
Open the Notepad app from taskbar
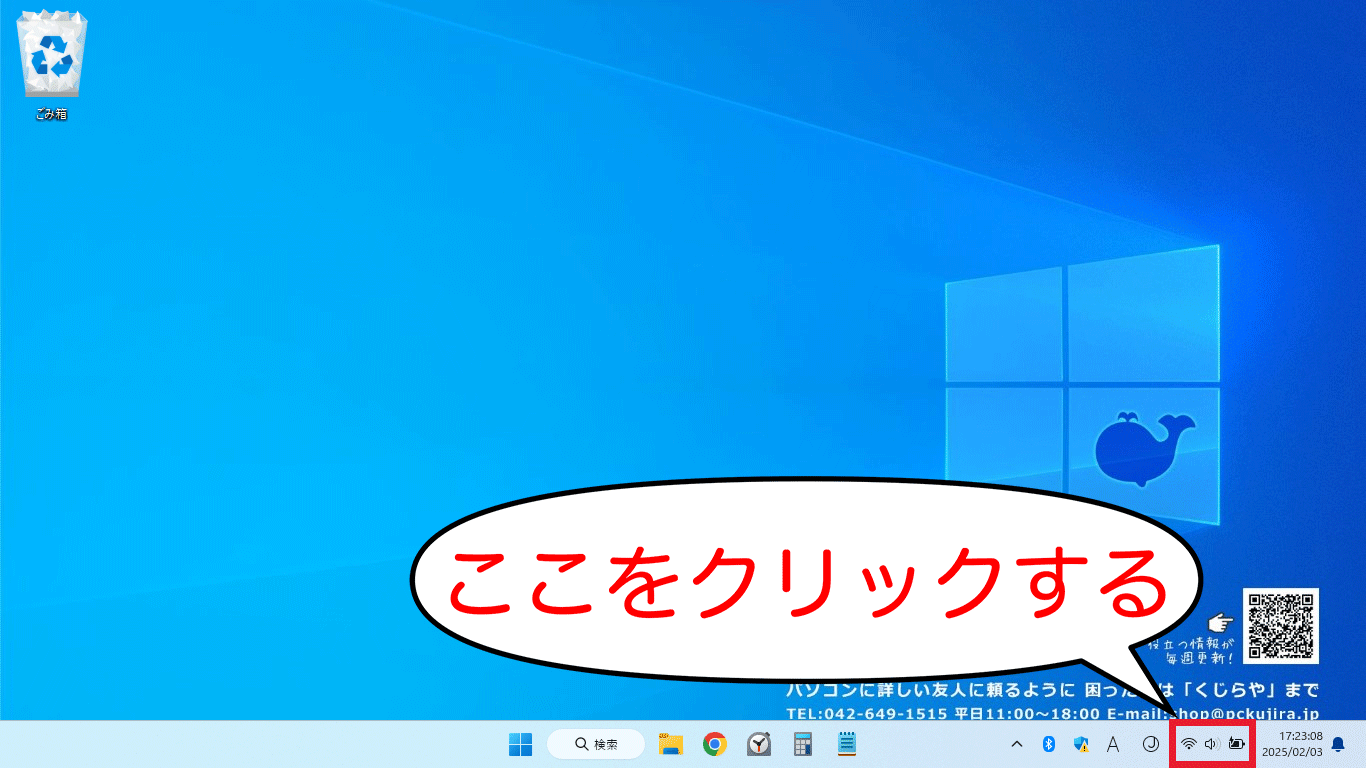(x=847, y=744)
